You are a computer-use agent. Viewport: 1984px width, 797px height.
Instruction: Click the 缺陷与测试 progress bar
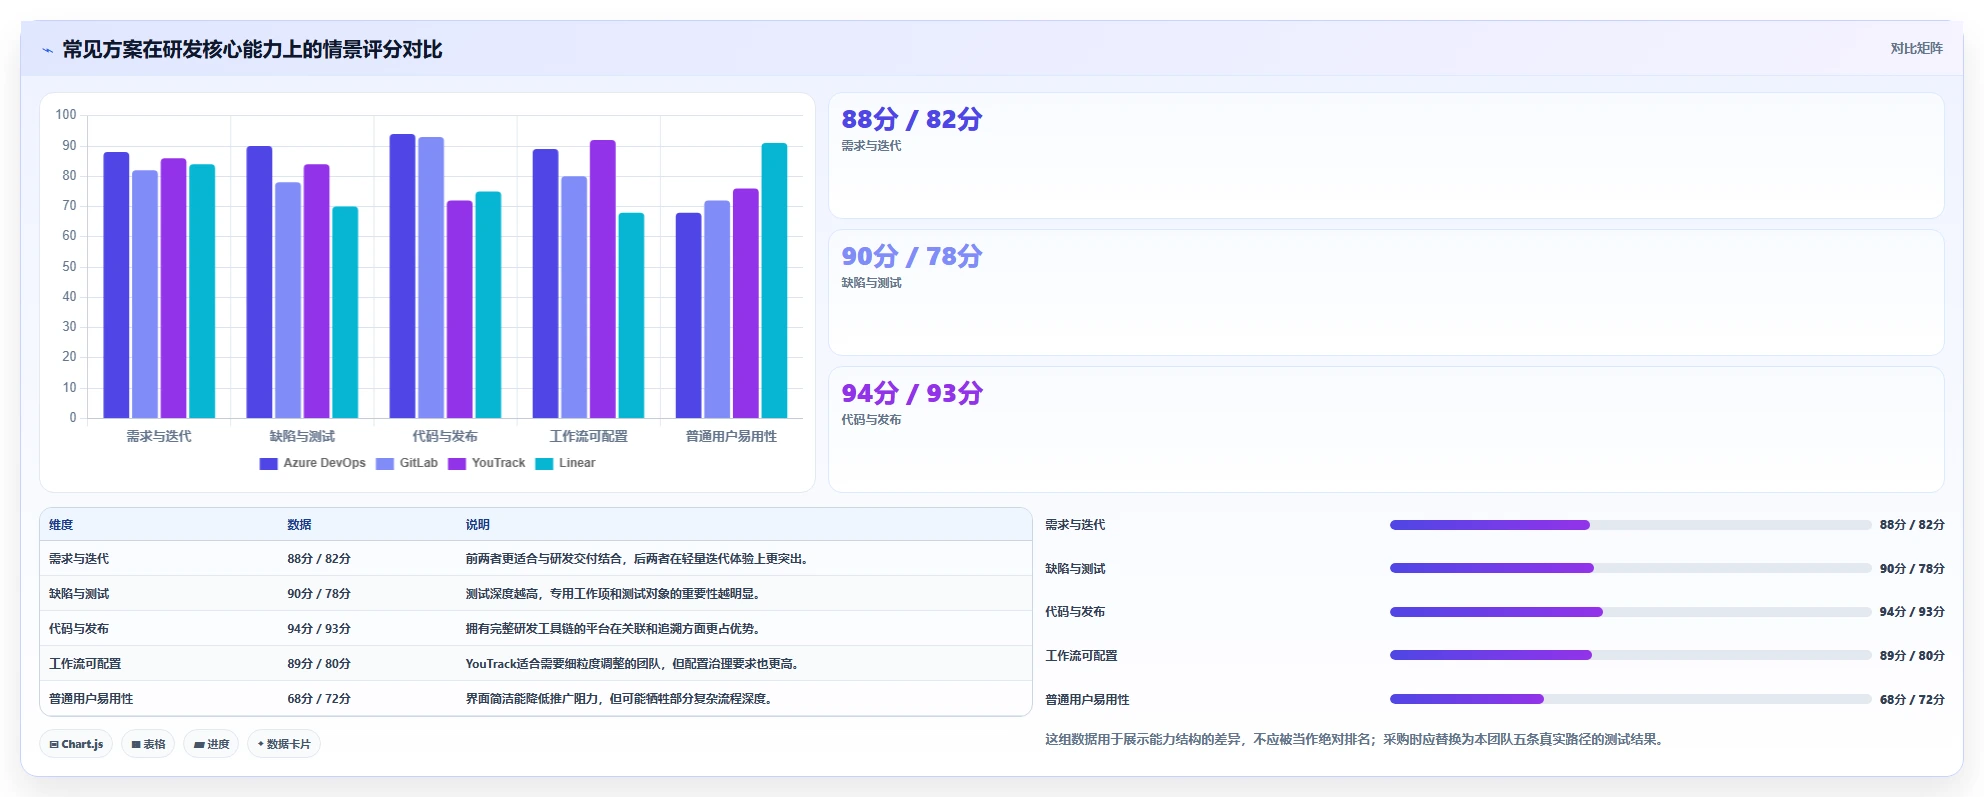click(1630, 568)
